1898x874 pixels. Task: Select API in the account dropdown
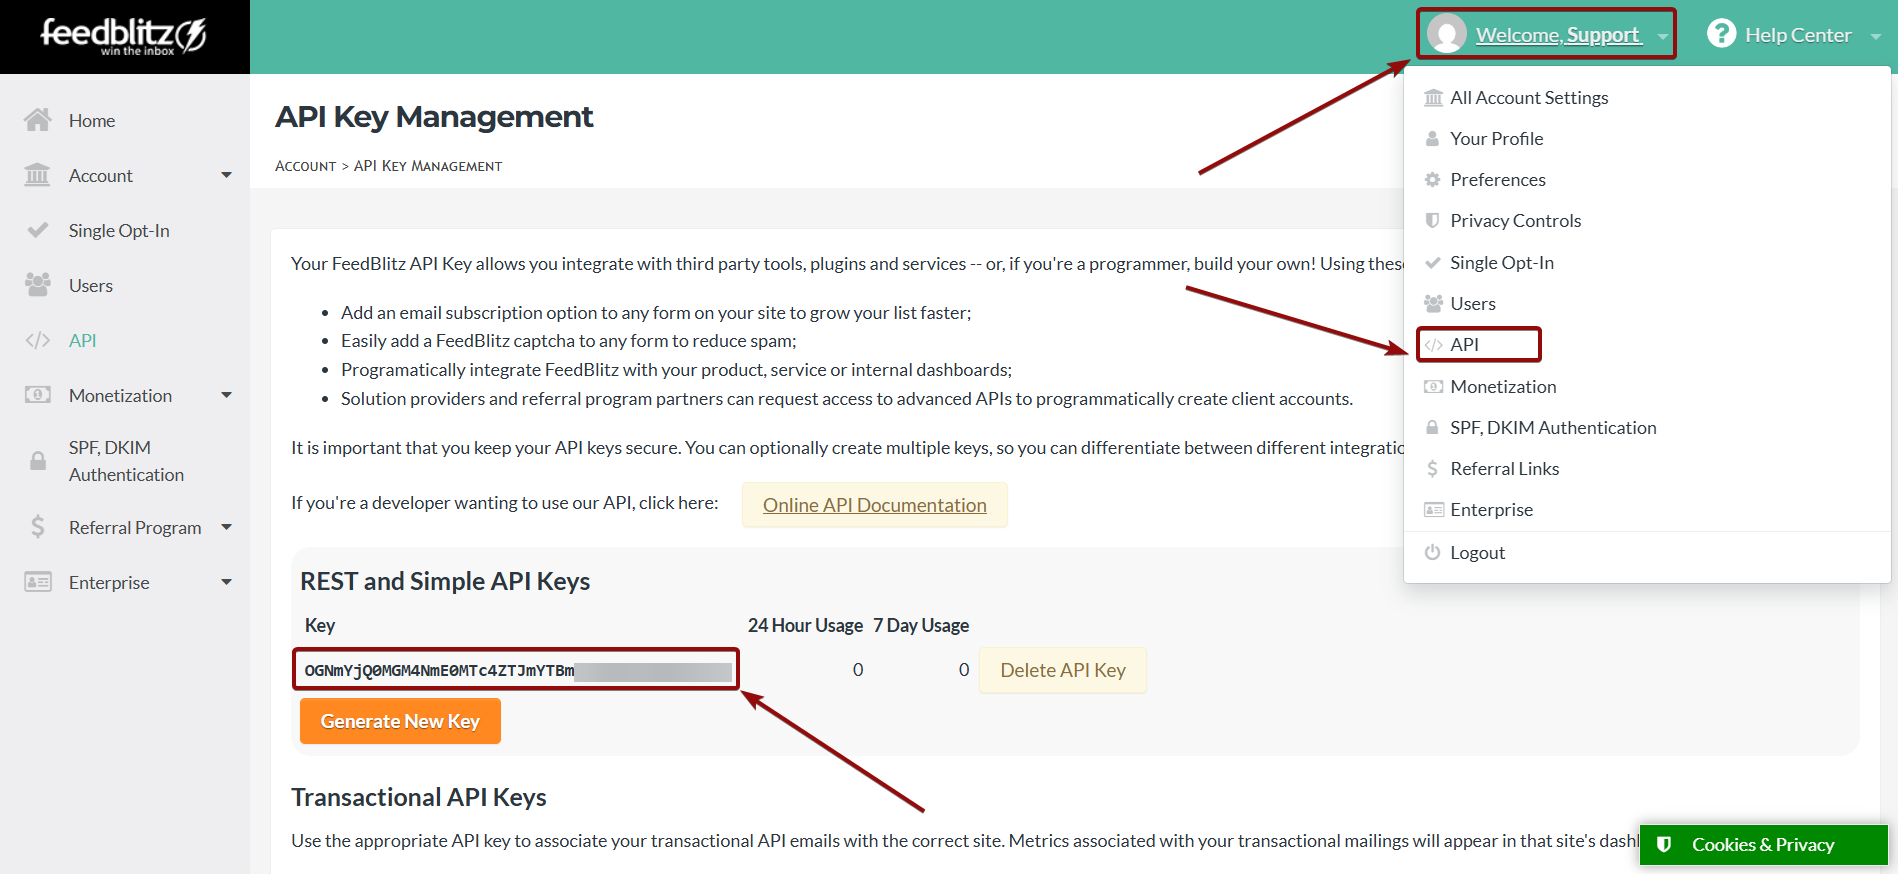click(1465, 344)
